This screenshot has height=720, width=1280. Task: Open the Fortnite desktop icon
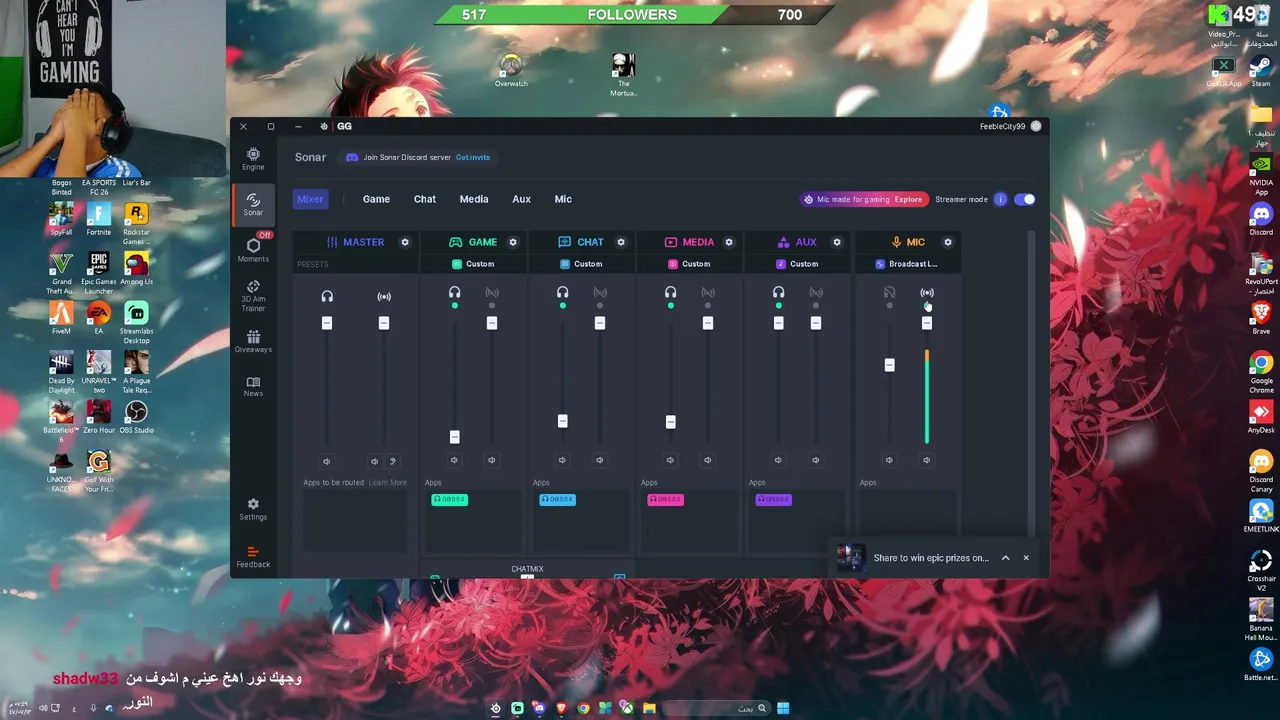pos(99,219)
